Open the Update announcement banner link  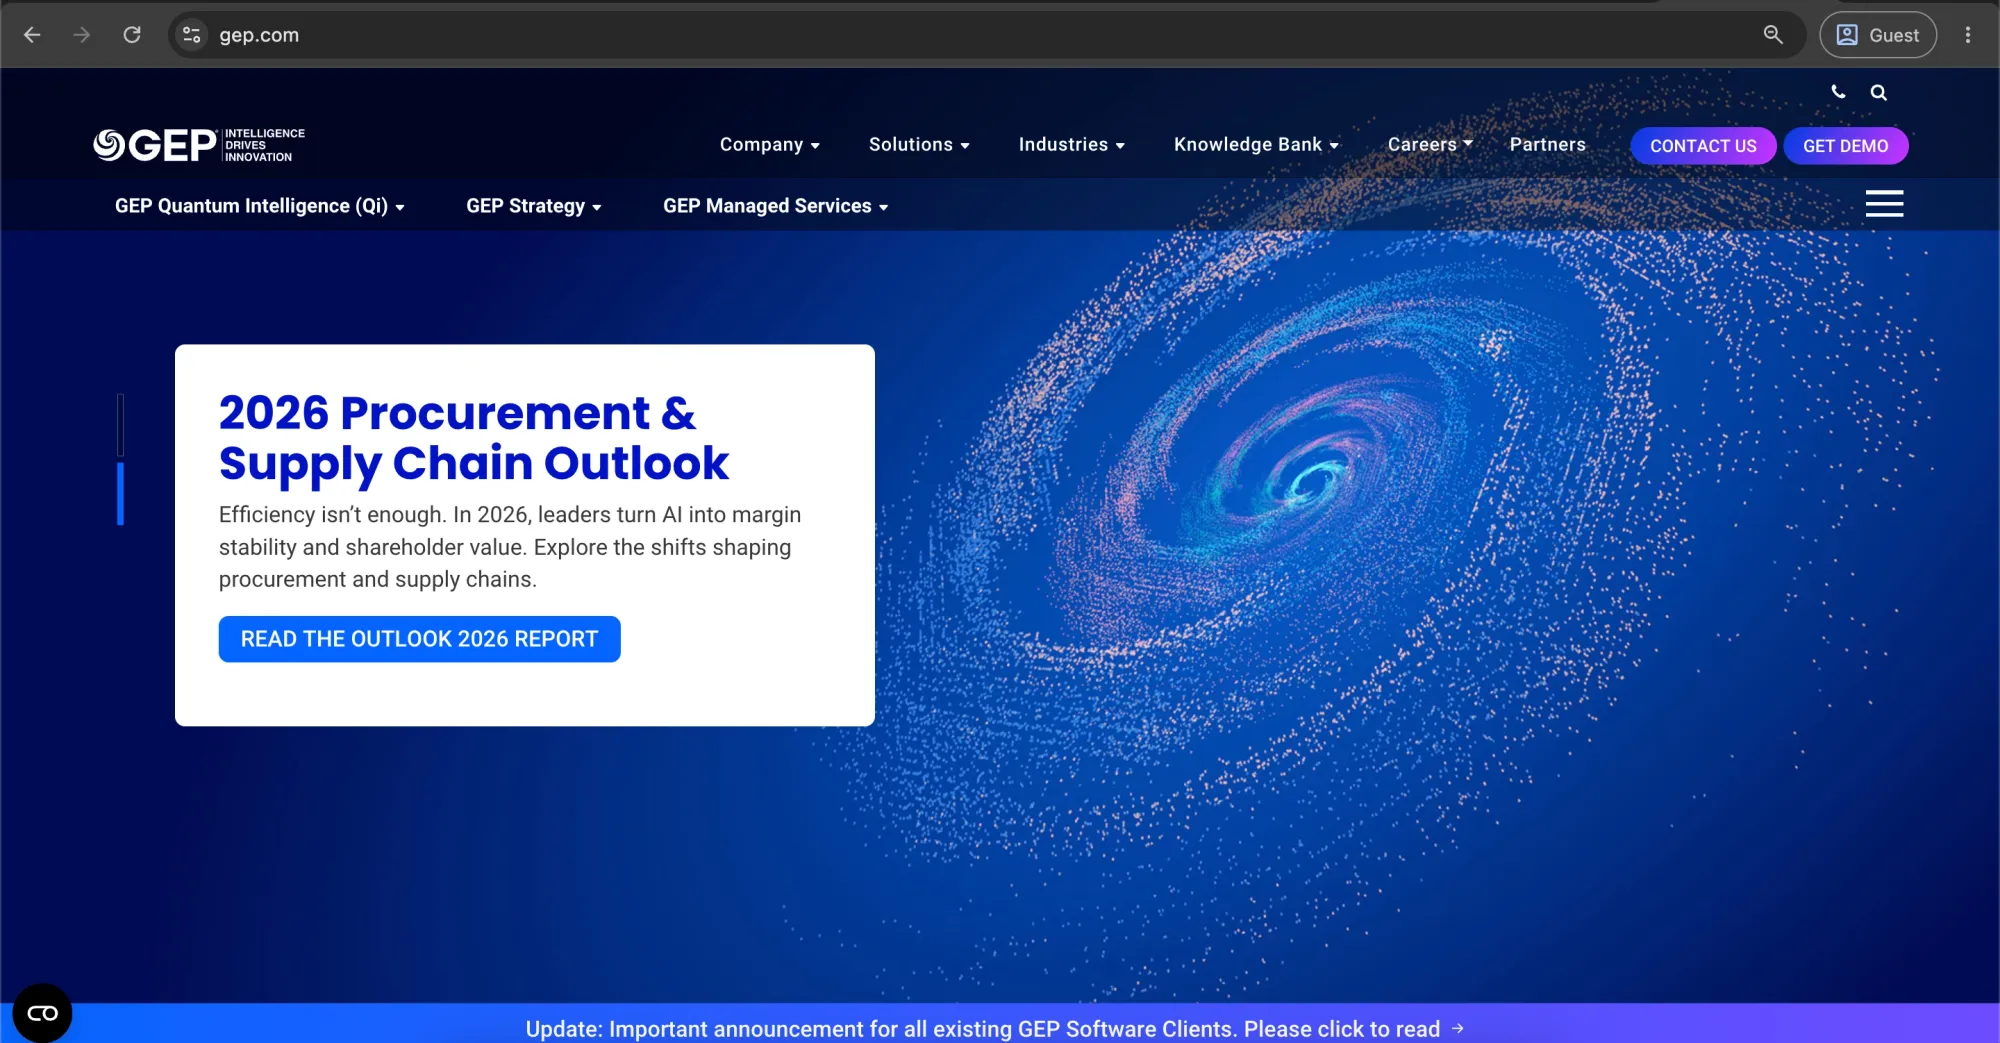(x=983, y=1029)
